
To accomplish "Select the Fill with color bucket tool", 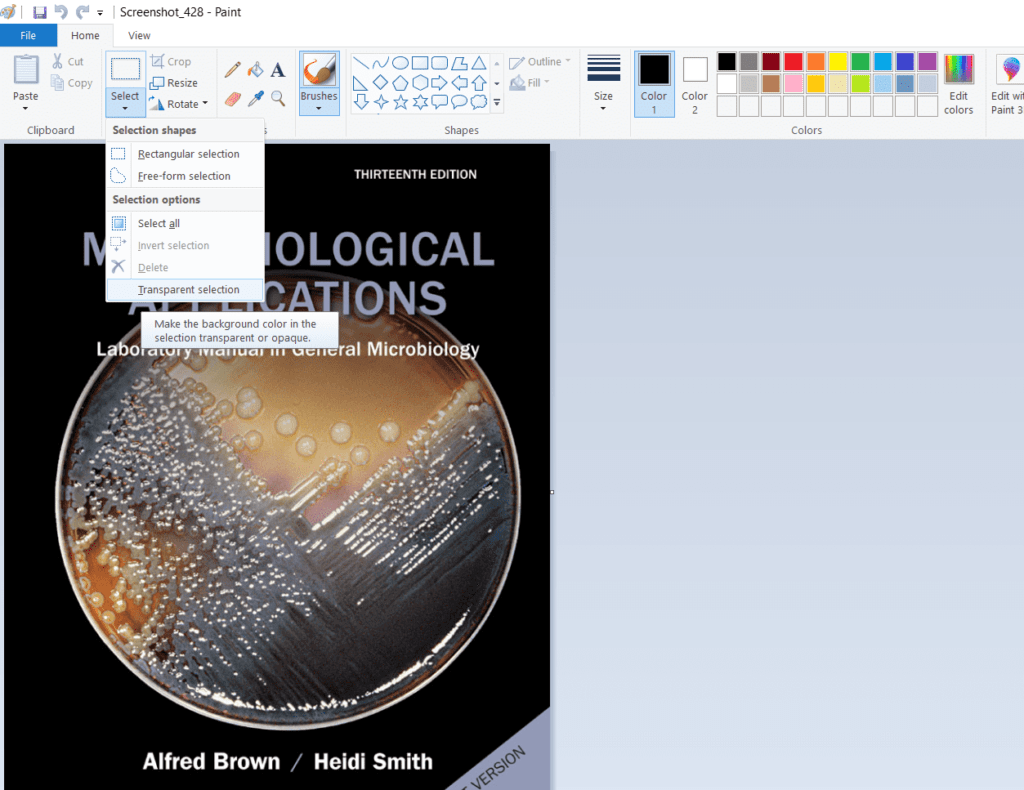I will tap(255, 70).
